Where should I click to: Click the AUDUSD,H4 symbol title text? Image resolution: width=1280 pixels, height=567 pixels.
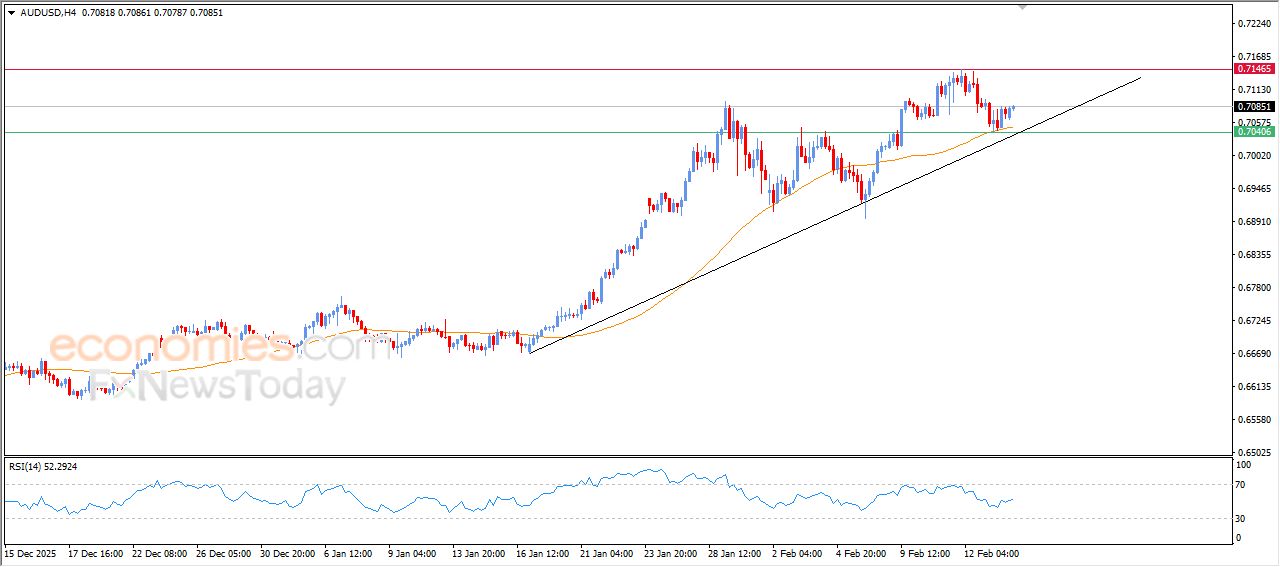coord(48,13)
